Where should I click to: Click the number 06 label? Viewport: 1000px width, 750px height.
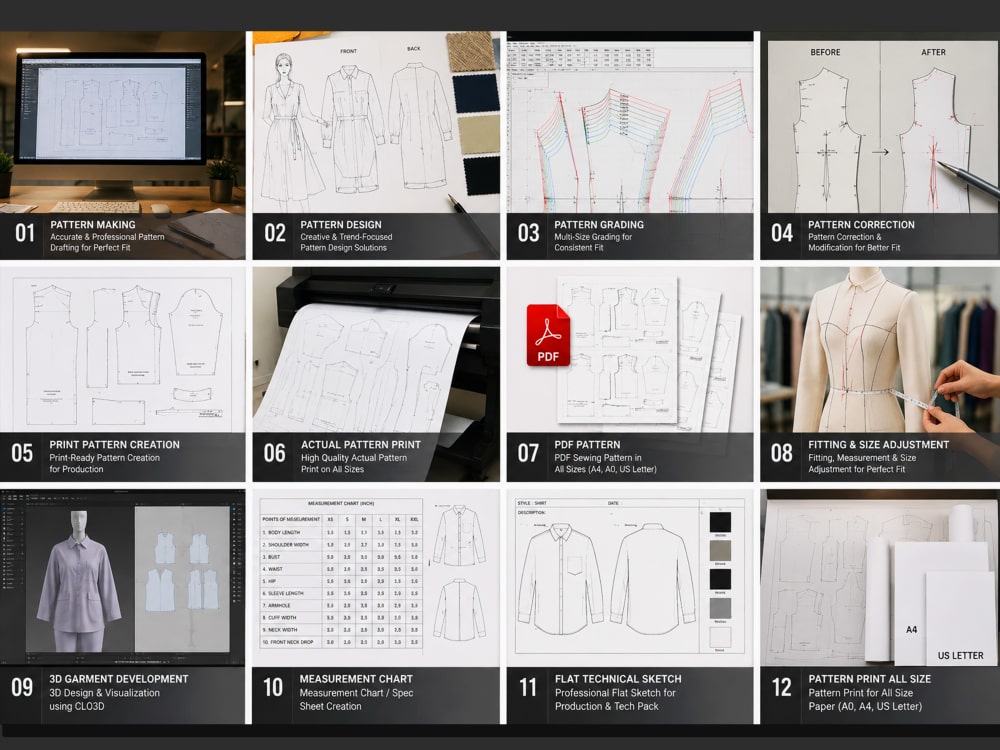(x=275, y=453)
